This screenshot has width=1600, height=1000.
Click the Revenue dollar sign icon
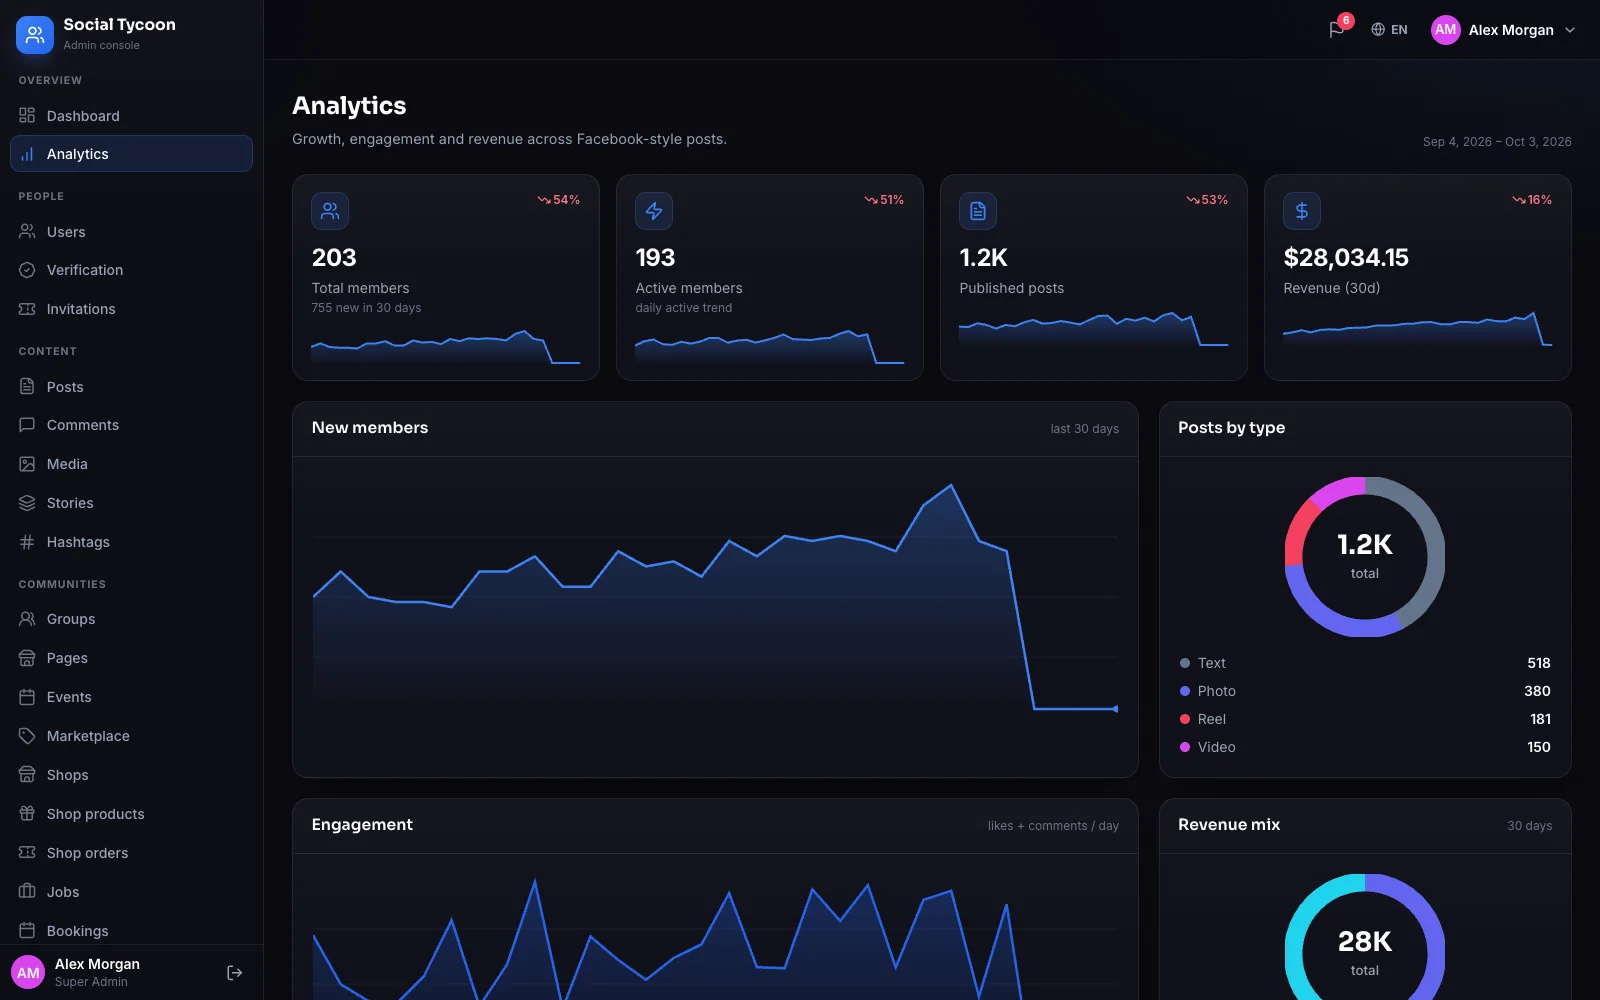pos(1302,211)
